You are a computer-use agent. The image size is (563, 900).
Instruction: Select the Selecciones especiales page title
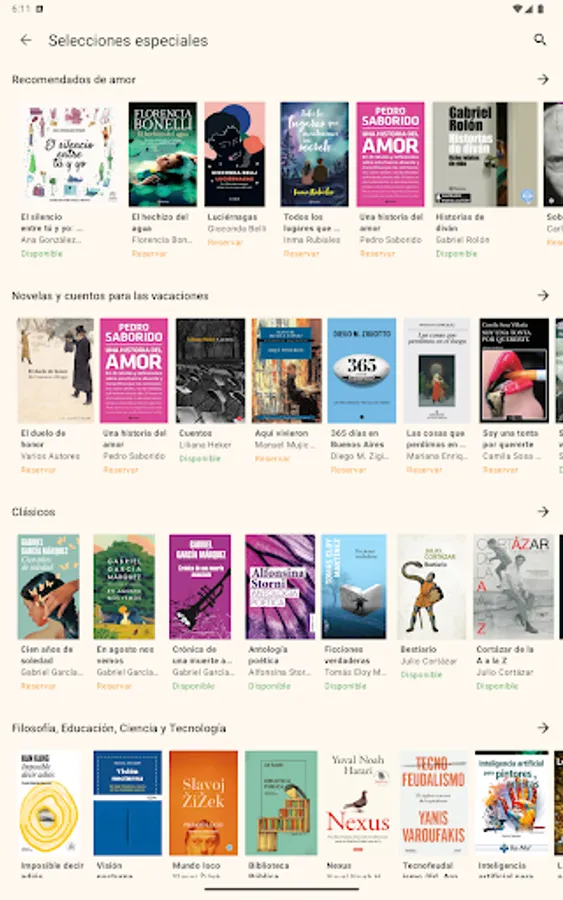click(128, 40)
